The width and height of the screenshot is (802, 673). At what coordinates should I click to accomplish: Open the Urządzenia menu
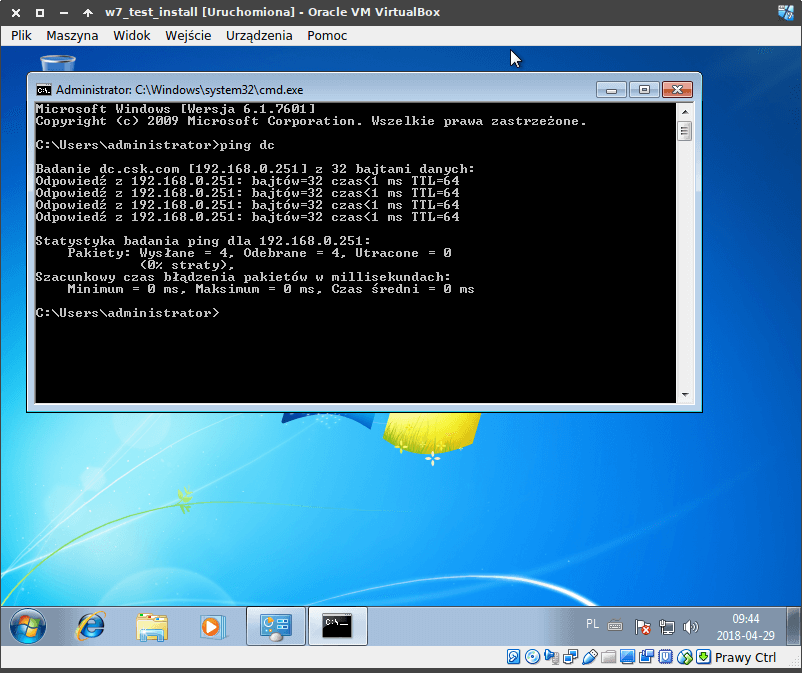[259, 36]
